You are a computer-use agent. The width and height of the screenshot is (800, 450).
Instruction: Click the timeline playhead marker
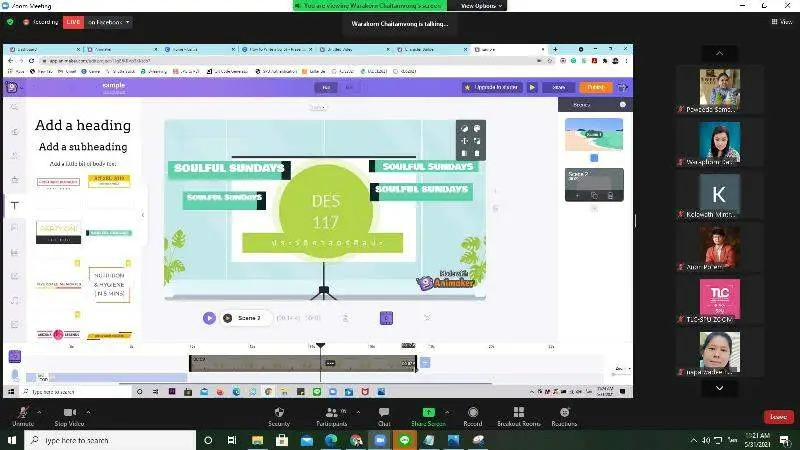321,346
